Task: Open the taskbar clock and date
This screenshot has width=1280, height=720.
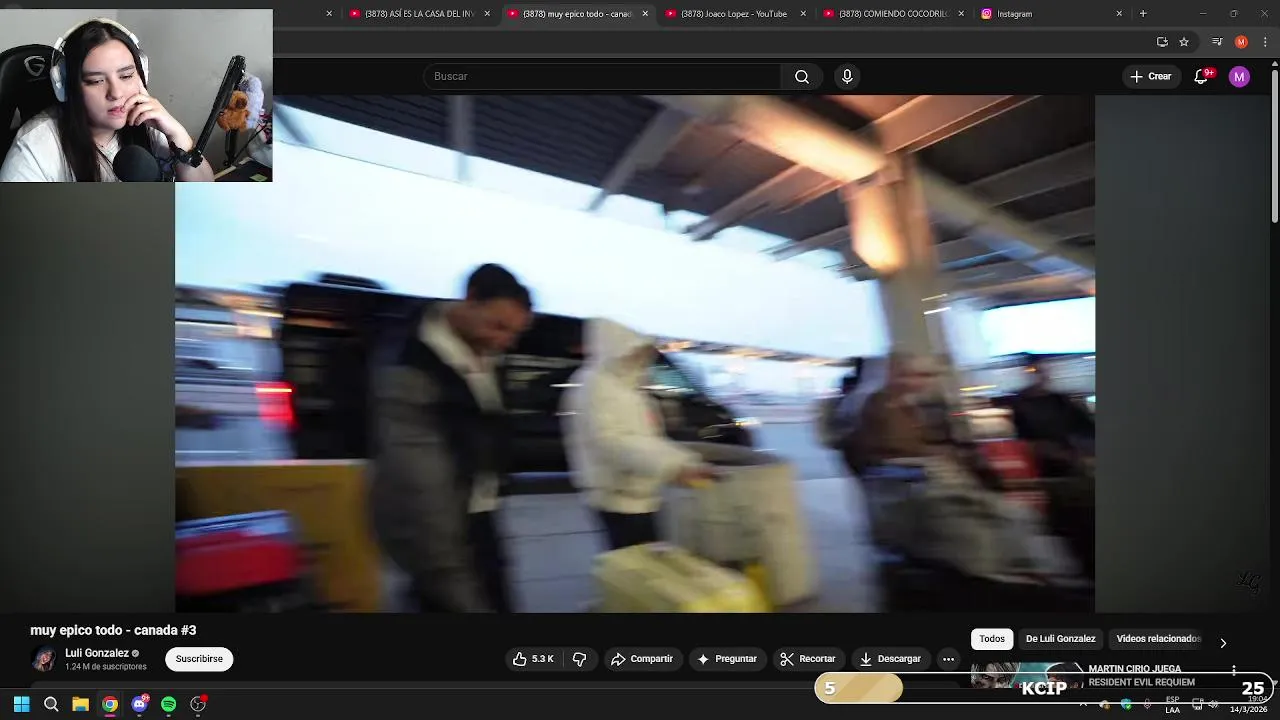Action: pos(1250,704)
